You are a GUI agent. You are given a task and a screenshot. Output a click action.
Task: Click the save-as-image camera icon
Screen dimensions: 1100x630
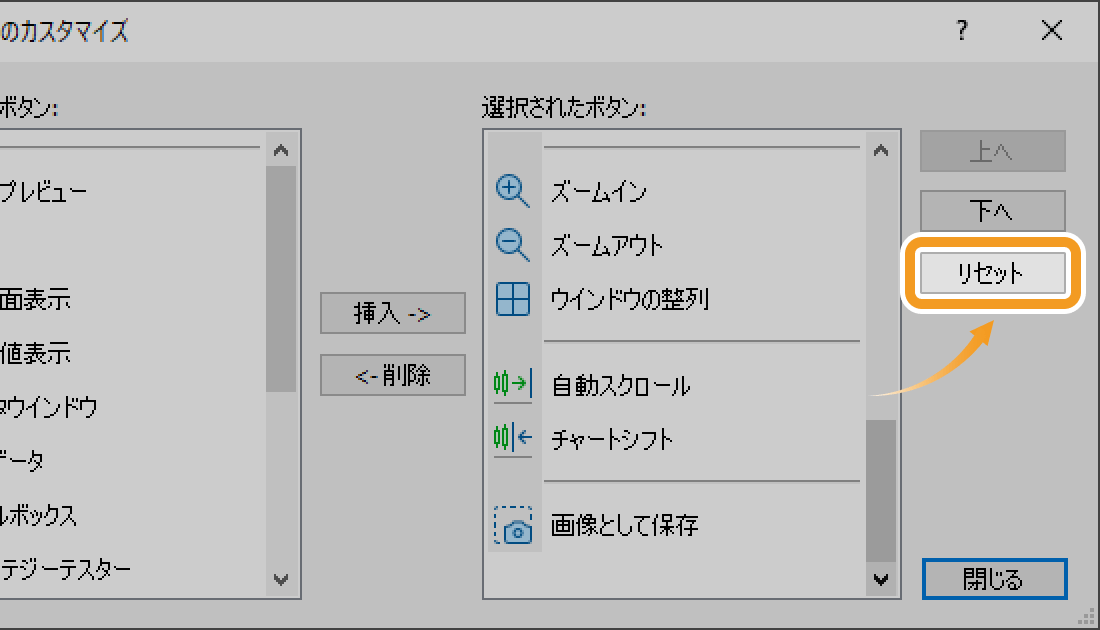pos(513,525)
